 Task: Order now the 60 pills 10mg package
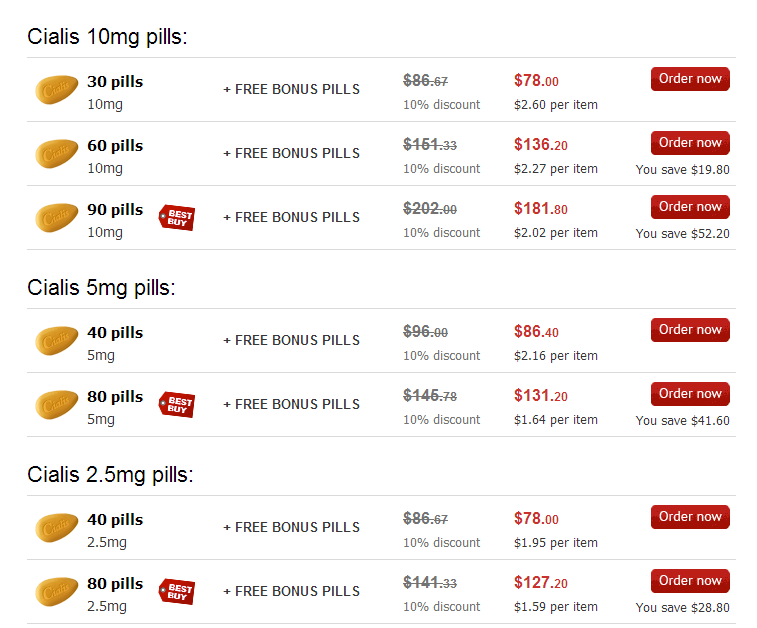tap(690, 143)
